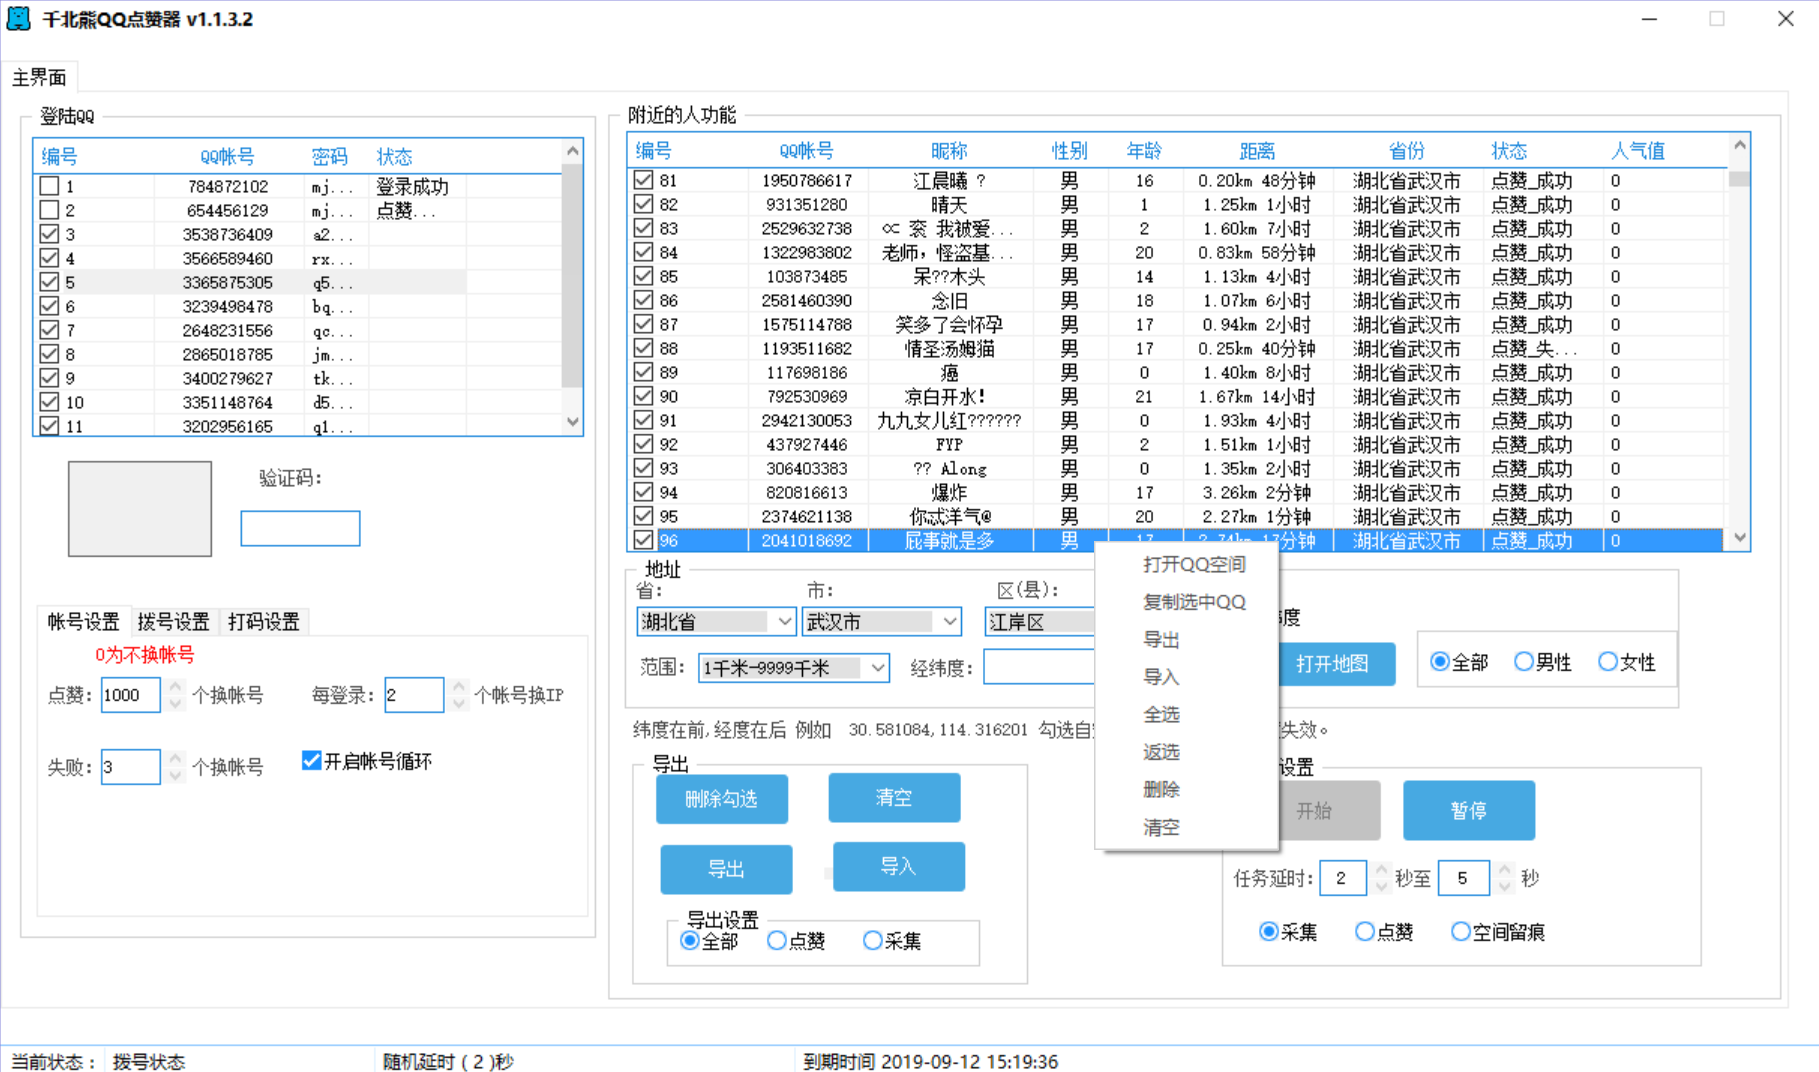Select nearby row nicknamed 晴天
This screenshot has height=1072, width=1819.
tap(1175, 204)
